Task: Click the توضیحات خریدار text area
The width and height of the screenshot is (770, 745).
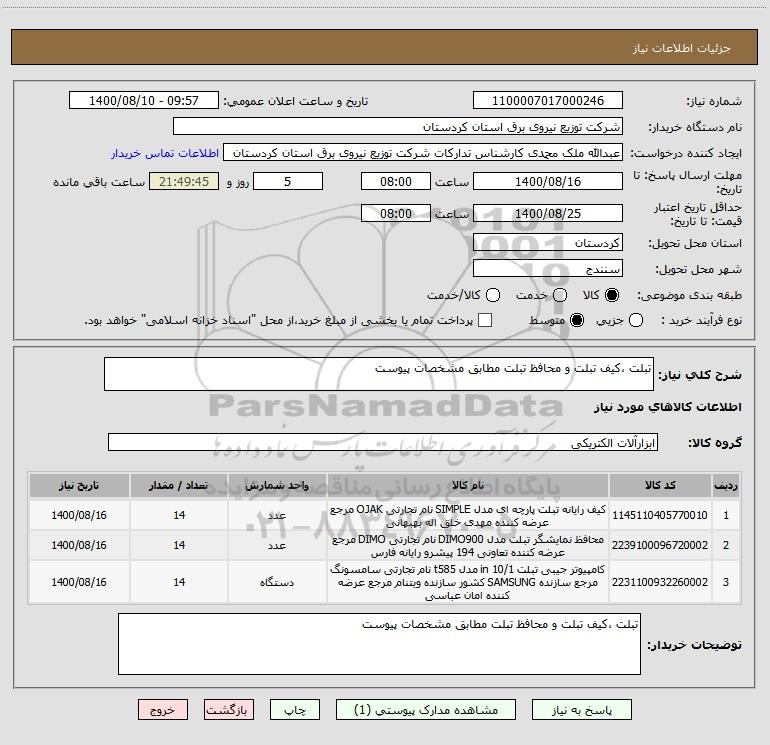Action: point(379,644)
